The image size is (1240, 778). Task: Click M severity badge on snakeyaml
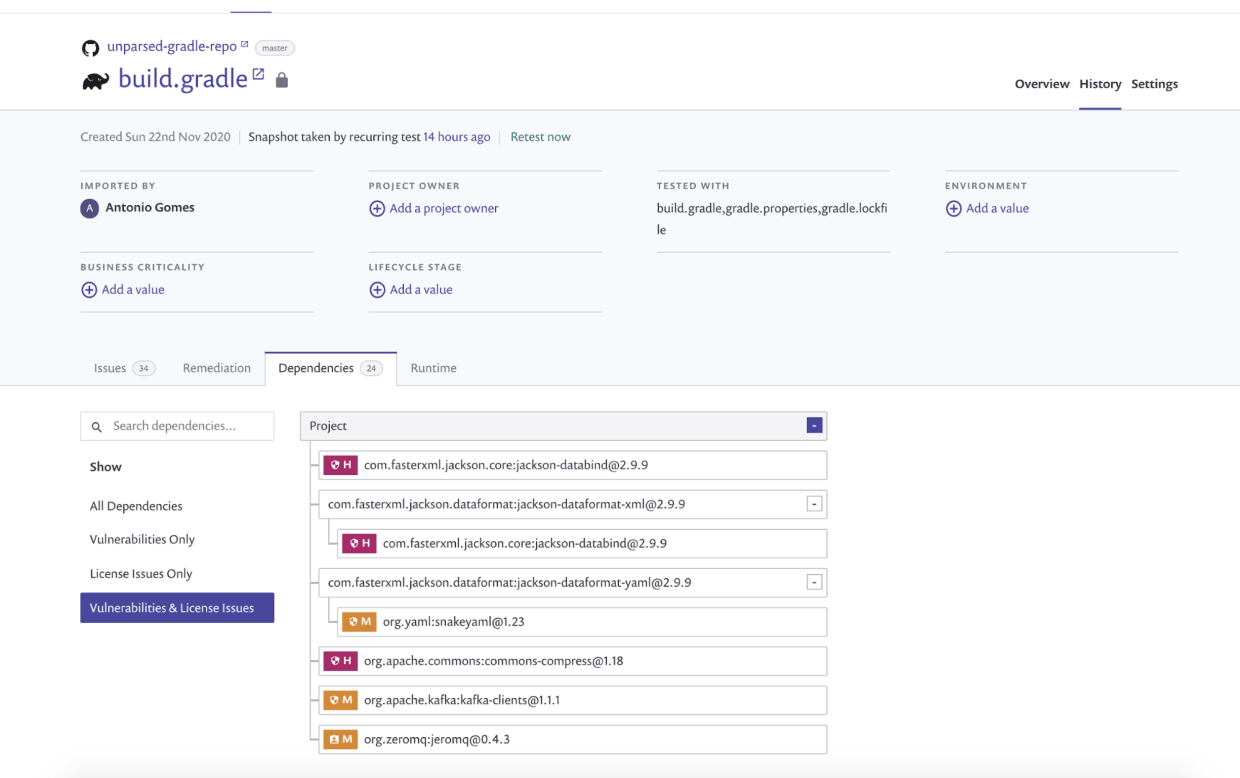(360, 621)
